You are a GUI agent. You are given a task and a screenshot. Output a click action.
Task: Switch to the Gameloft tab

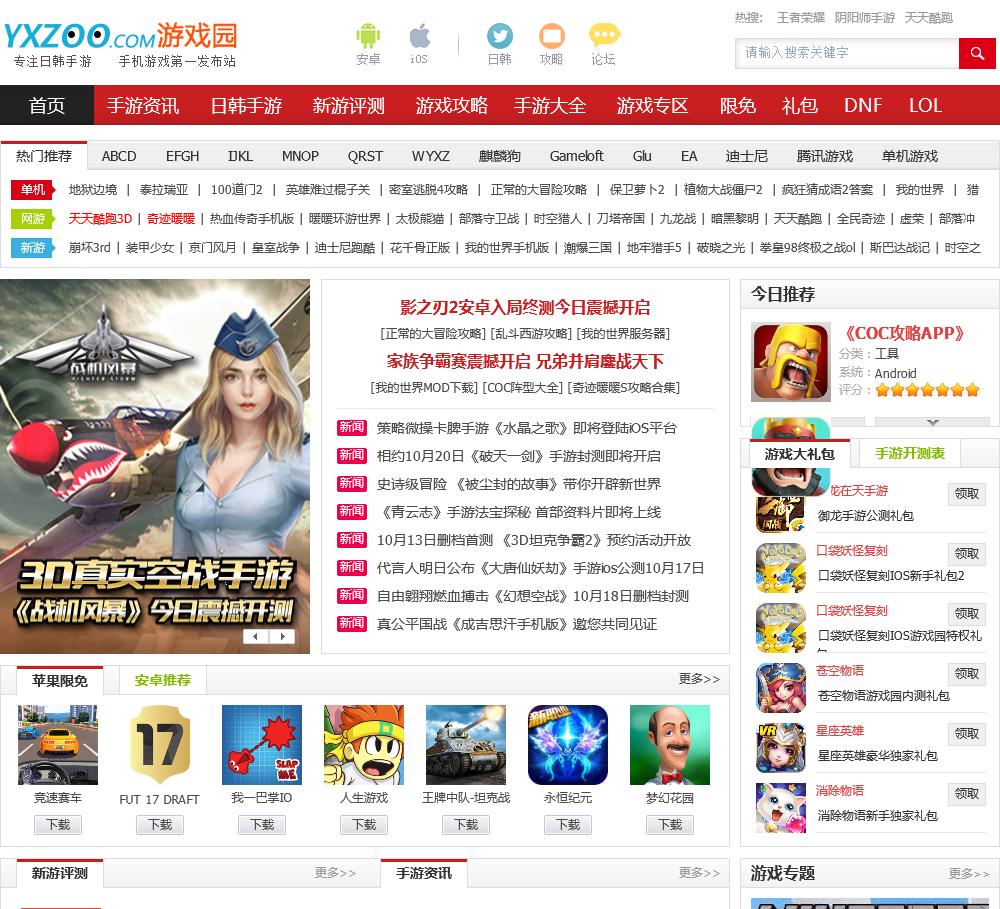(x=577, y=156)
